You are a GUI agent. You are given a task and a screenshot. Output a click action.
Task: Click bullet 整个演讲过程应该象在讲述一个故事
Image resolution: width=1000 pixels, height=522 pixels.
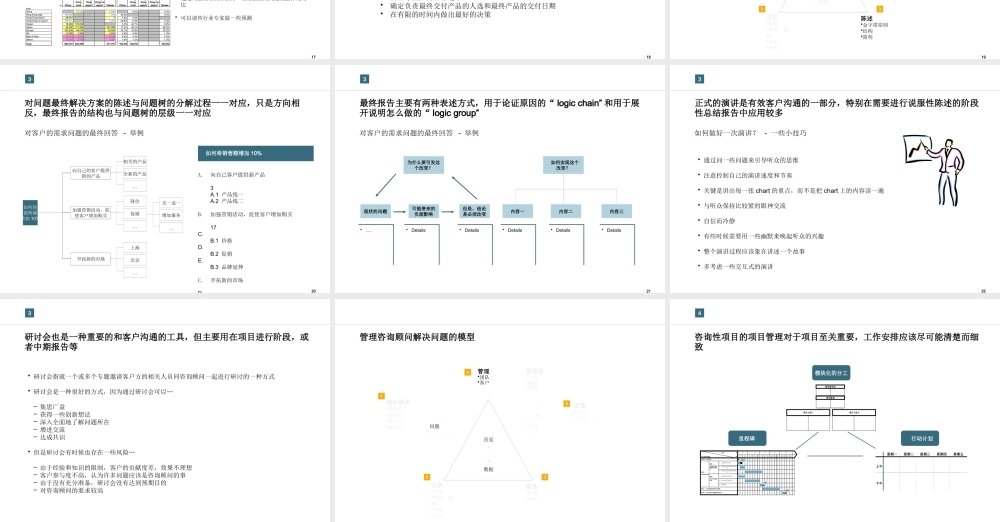[x=754, y=251]
